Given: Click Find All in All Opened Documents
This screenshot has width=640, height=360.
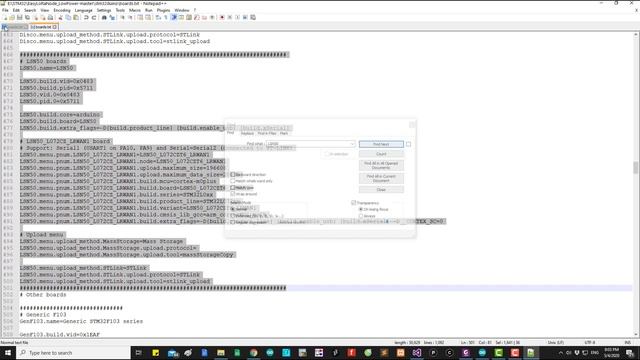Looking at the screenshot, I should pyautogui.click(x=381, y=165).
